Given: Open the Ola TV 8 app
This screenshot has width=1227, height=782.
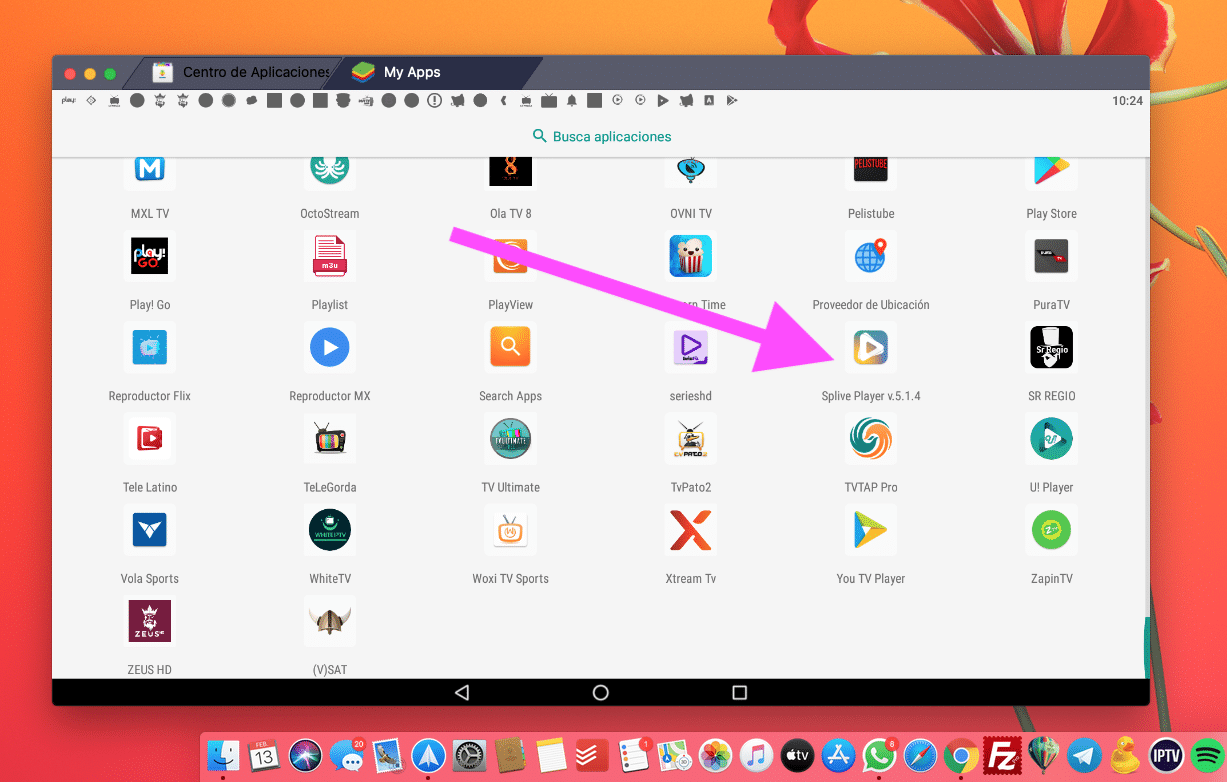Looking at the screenshot, I should point(510,170).
